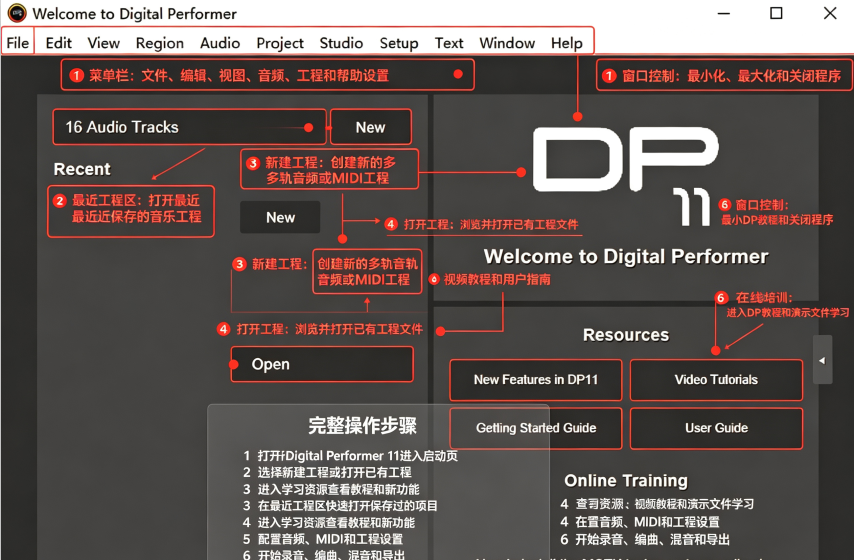Click the Open project button
The image size is (854, 560).
[x=322, y=364]
